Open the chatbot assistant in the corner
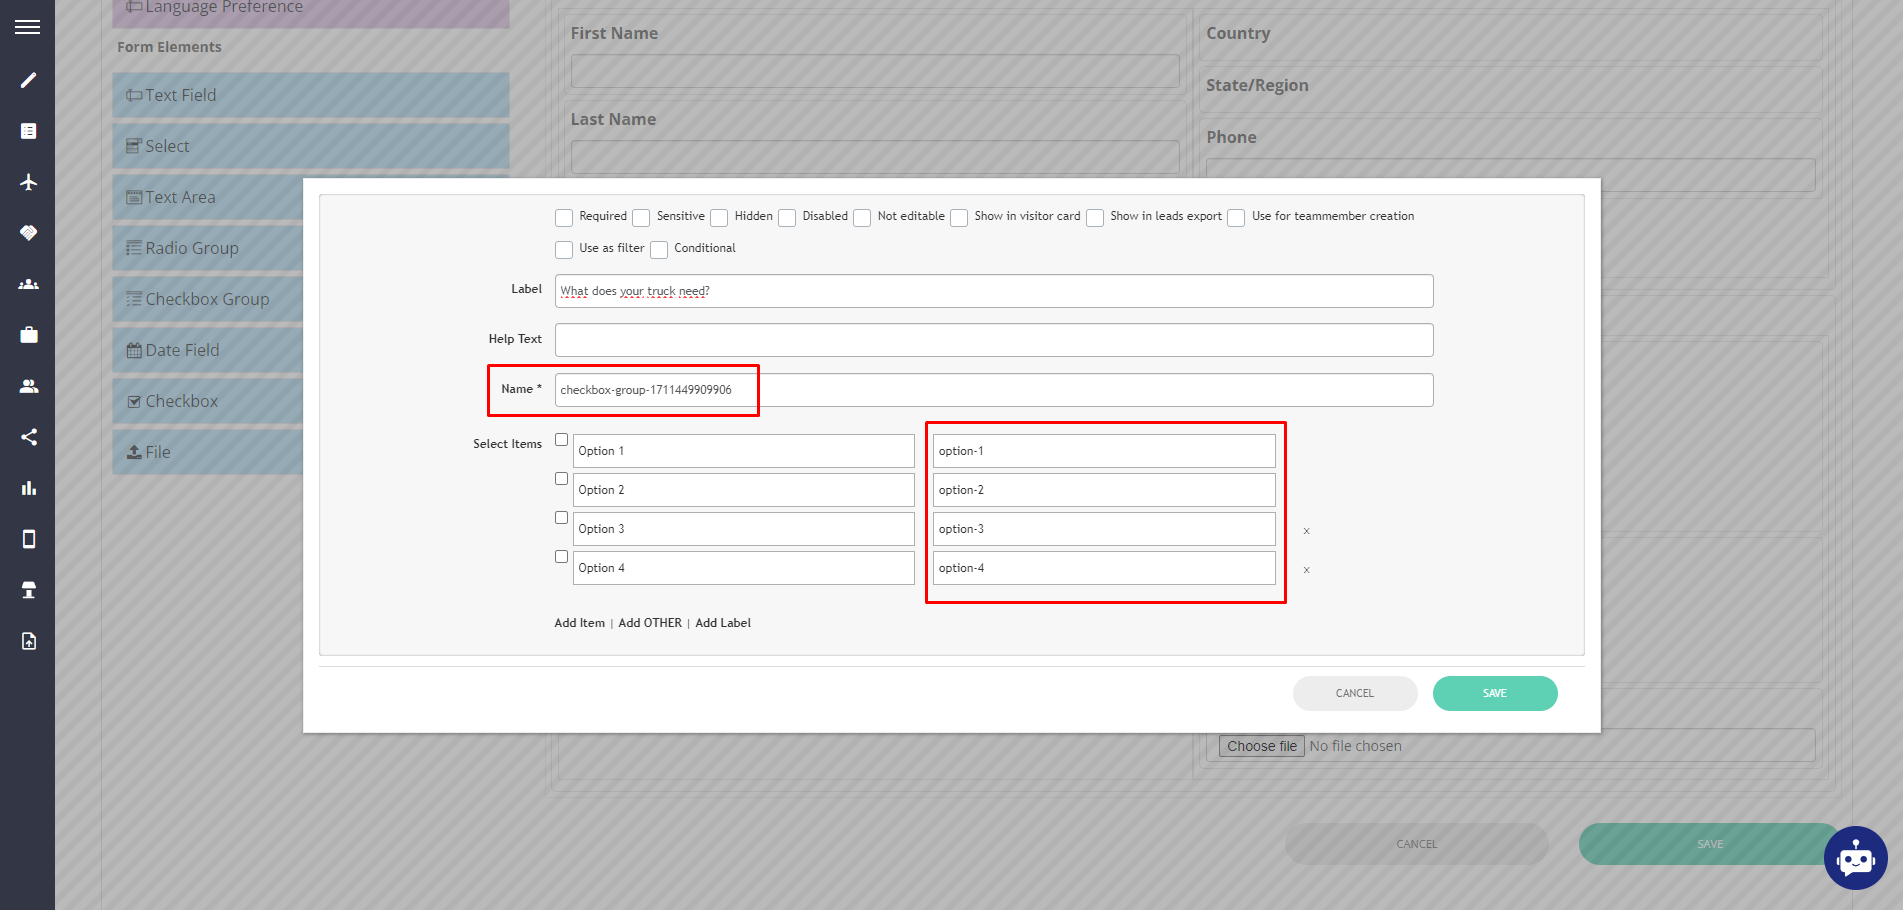 coord(1855,858)
